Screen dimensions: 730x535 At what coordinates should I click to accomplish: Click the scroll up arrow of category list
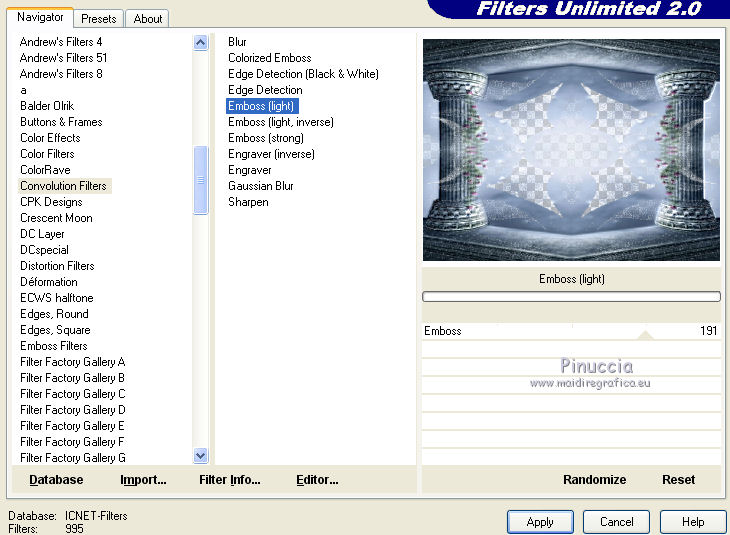pyautogui.click(x=201, y=43)
